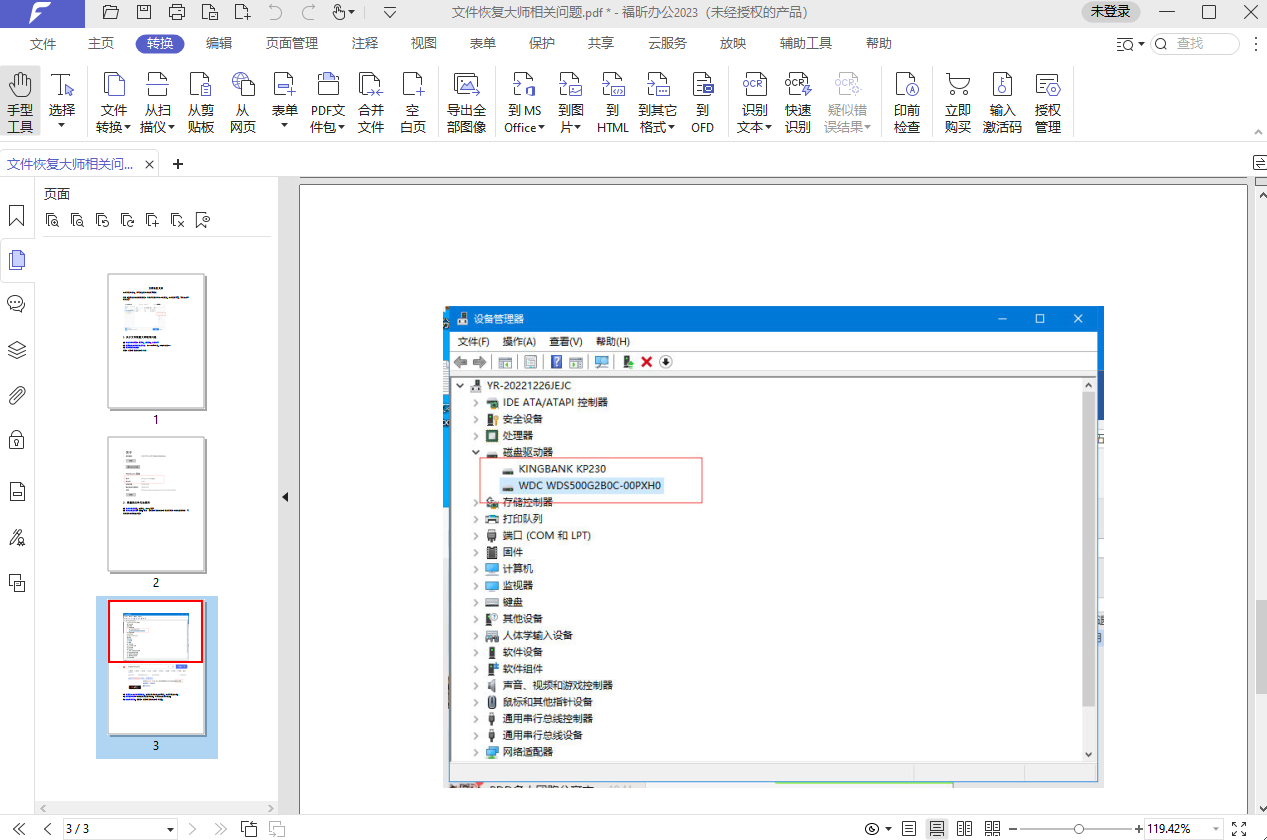Select the 手型工具 hand tool
The image size is (1267, 840).
20,102
